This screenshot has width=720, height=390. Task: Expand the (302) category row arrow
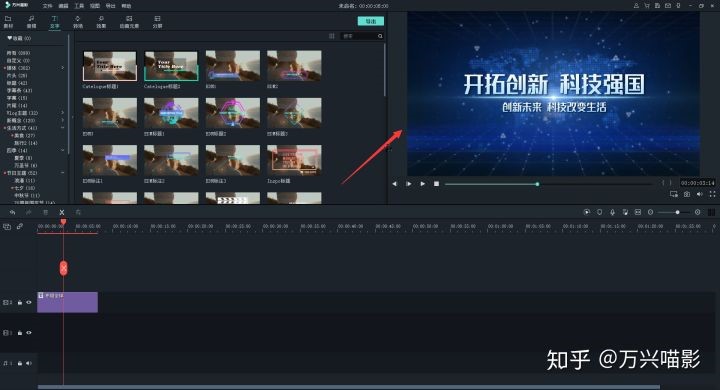pos(62,68)
